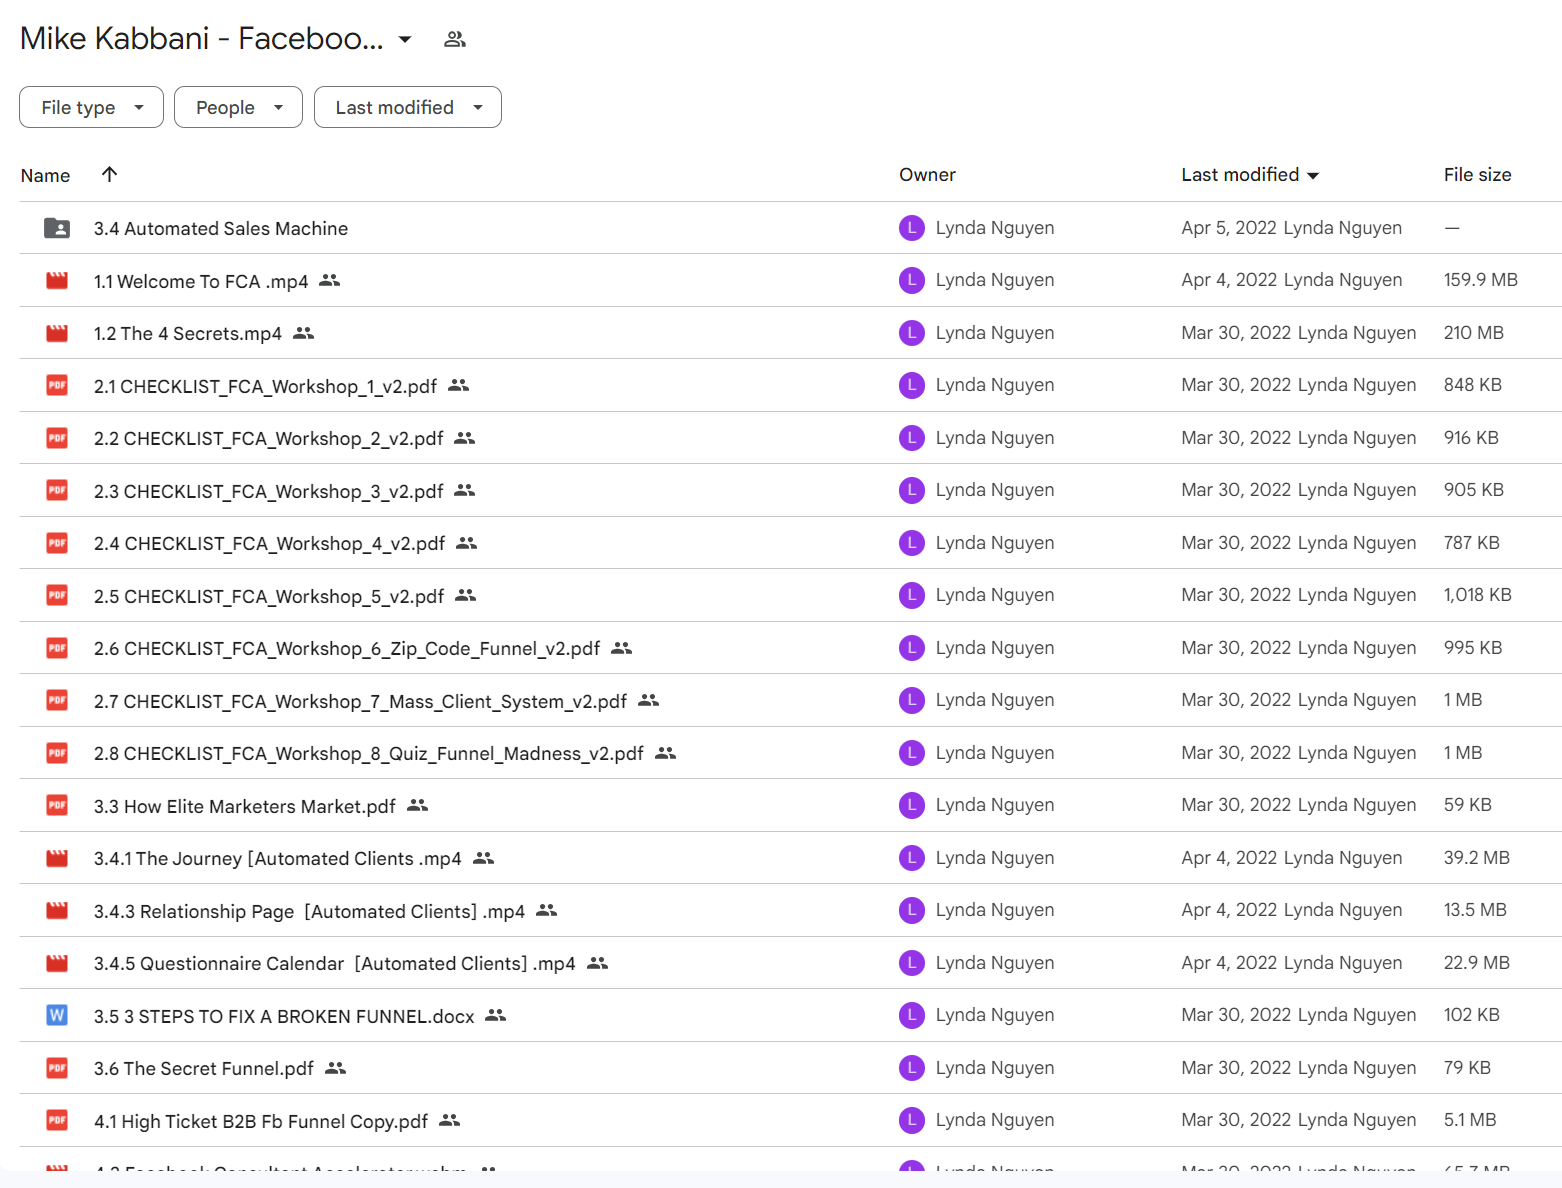This screenshot has height=1188, width=1562.
Task: Open the People filter dropdown
Action: point(238,107)
